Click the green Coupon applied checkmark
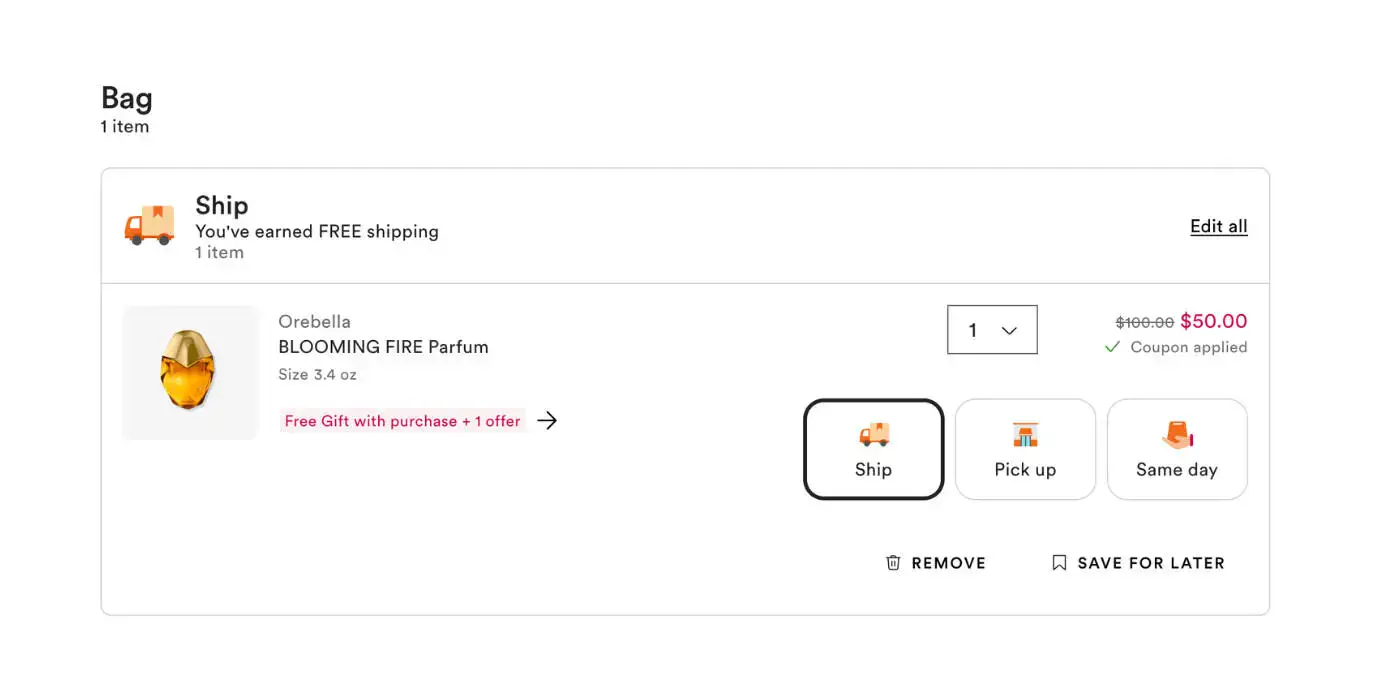1400x700 pixels. pos(1112,347)
